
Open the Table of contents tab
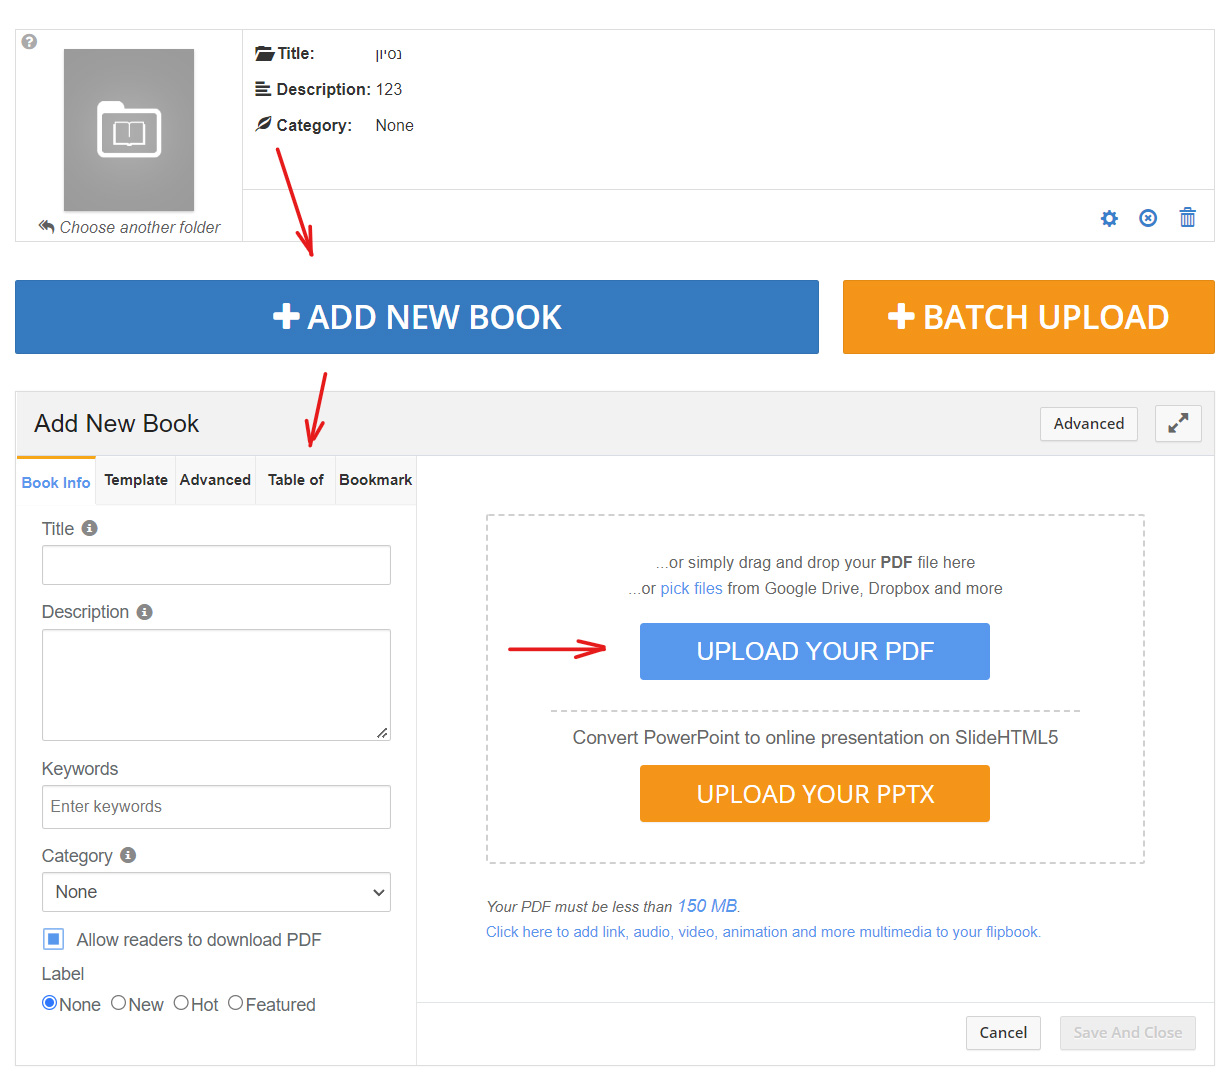(295, 480)
